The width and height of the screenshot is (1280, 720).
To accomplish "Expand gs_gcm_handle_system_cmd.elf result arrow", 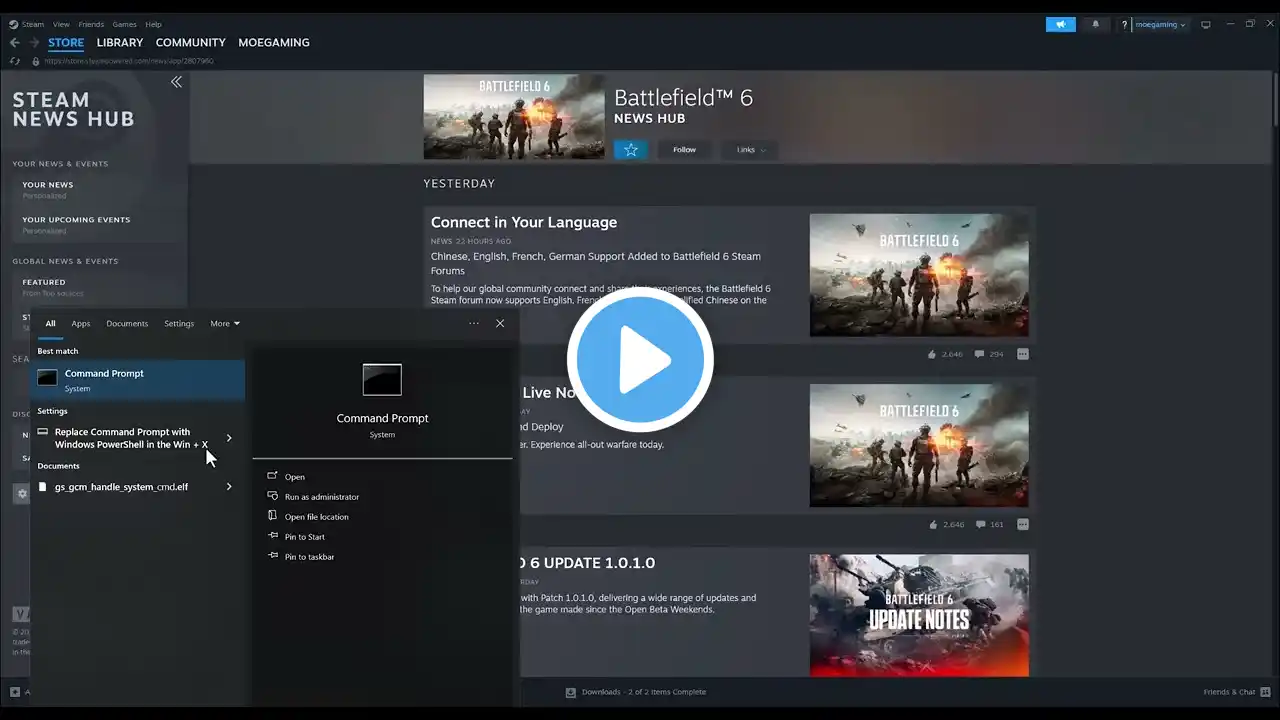I will pos(229,487).
